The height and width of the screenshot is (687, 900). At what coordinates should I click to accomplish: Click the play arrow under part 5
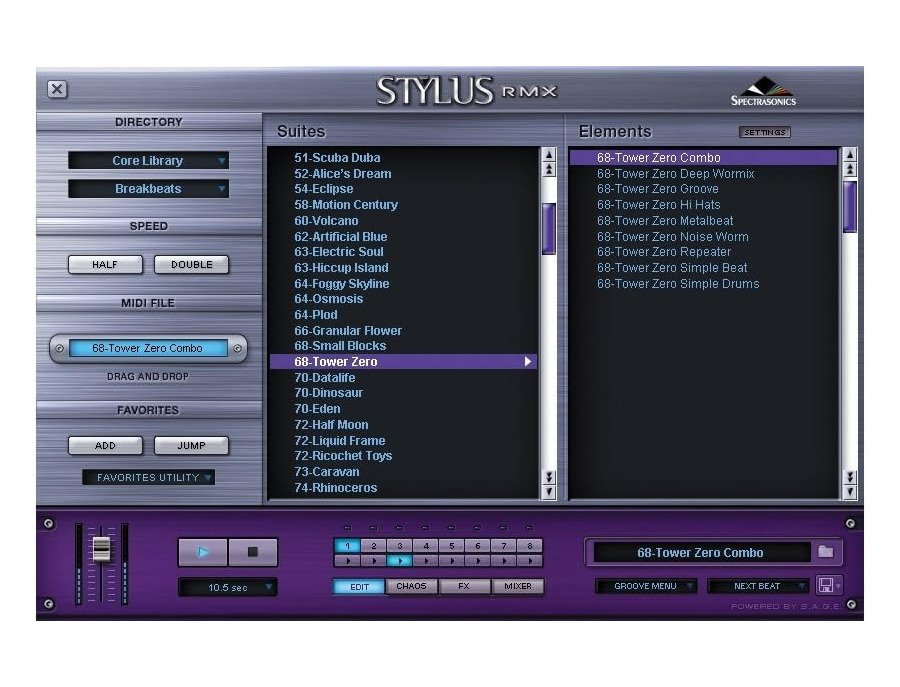452,561
